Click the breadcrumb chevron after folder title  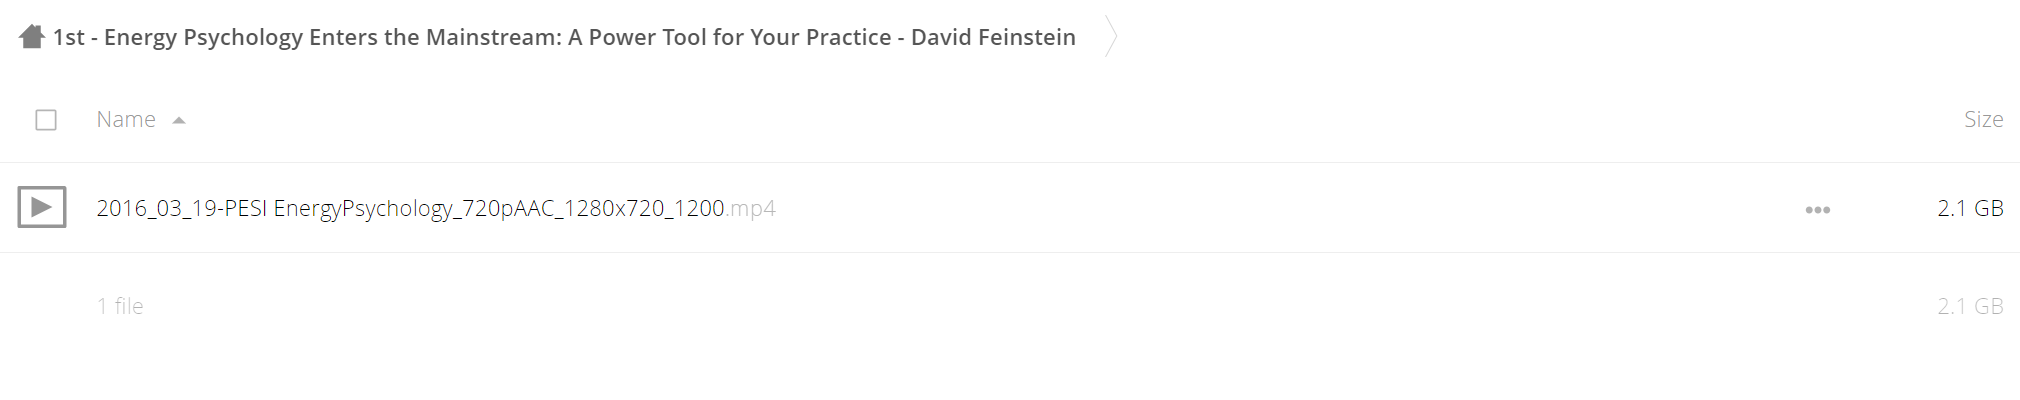pos(1110,37)
